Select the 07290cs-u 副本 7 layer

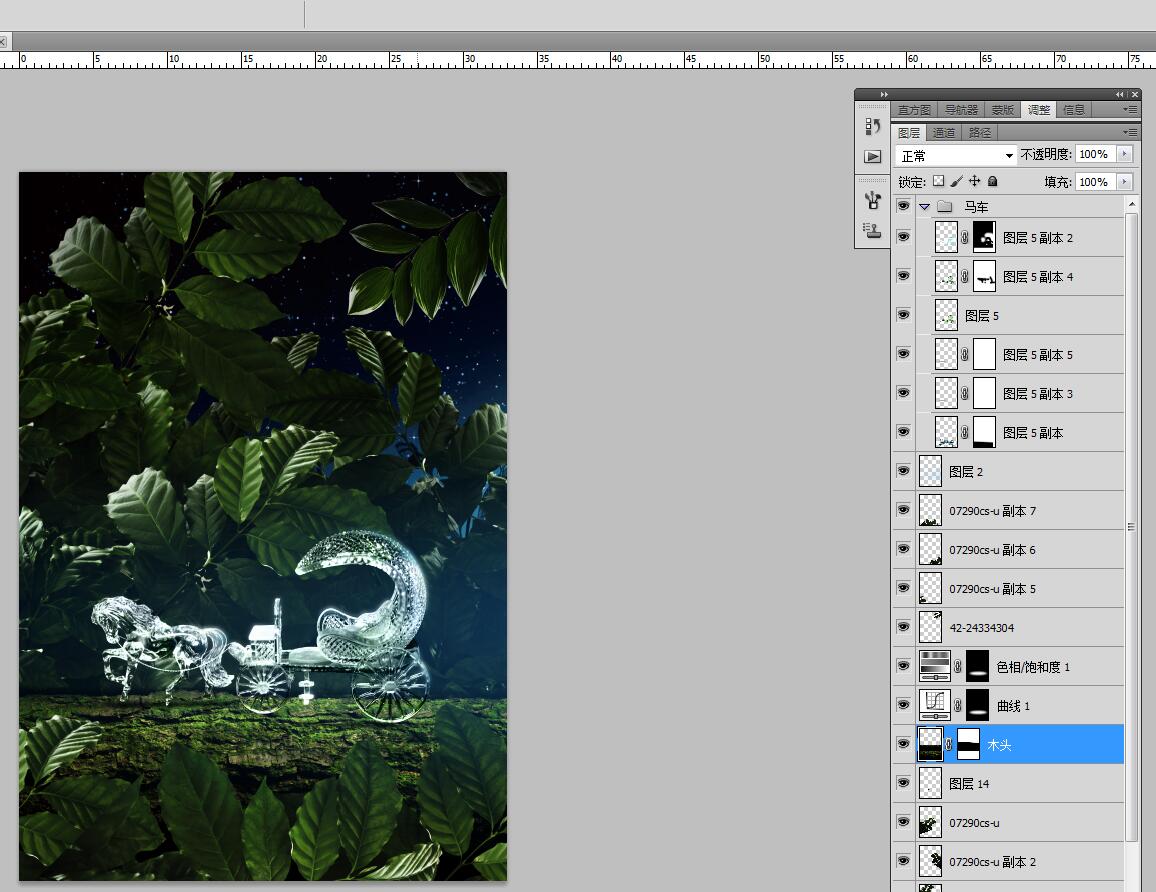coord(1007,510)
